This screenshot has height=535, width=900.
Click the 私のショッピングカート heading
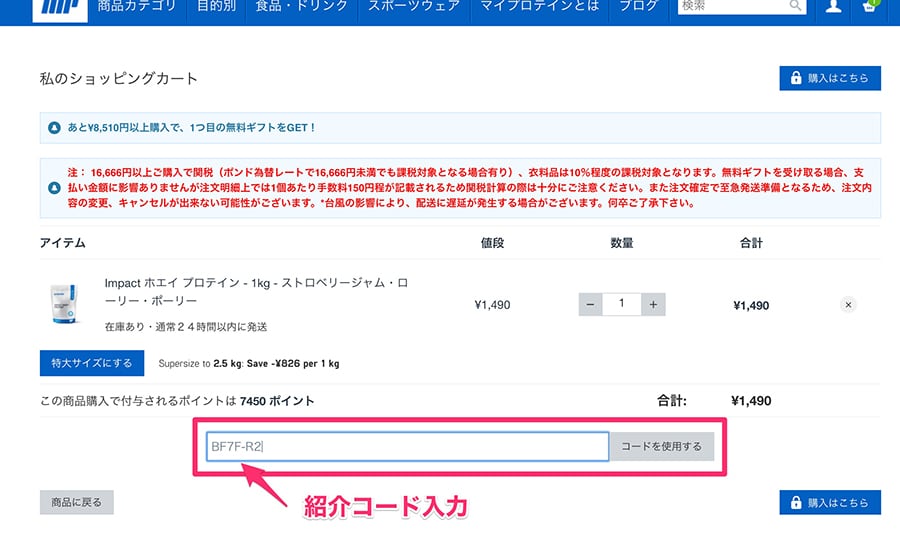(x=118, y=79)
